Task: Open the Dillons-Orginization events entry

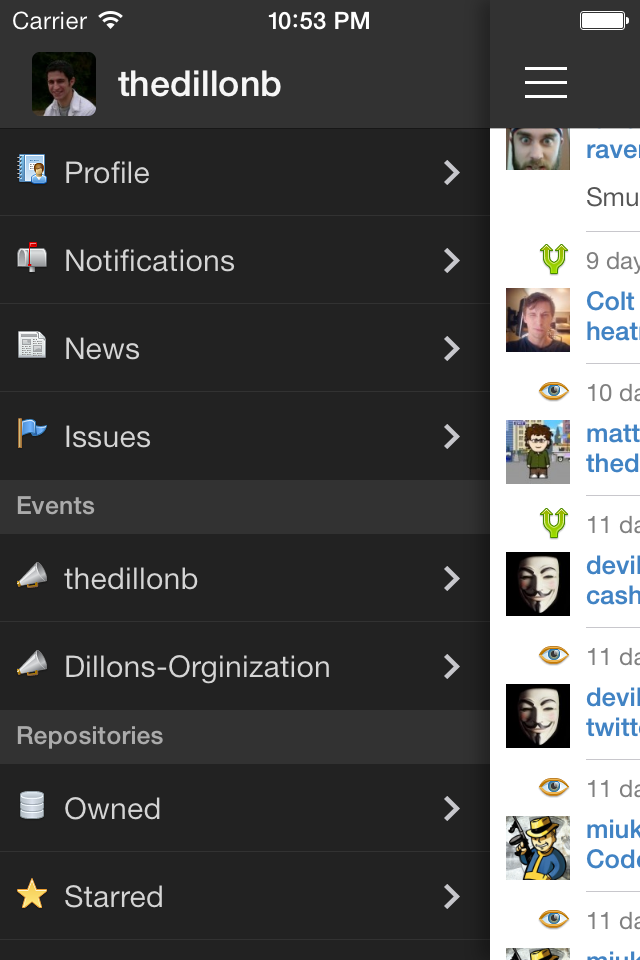Action: pos(197,667)
